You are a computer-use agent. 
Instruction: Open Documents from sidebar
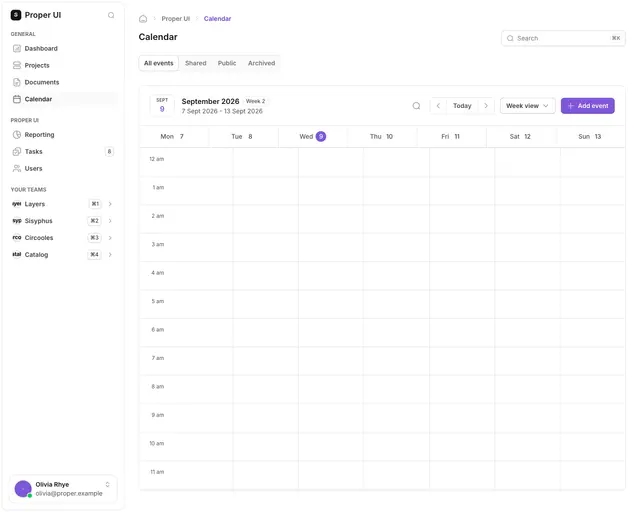coord(63,82)
